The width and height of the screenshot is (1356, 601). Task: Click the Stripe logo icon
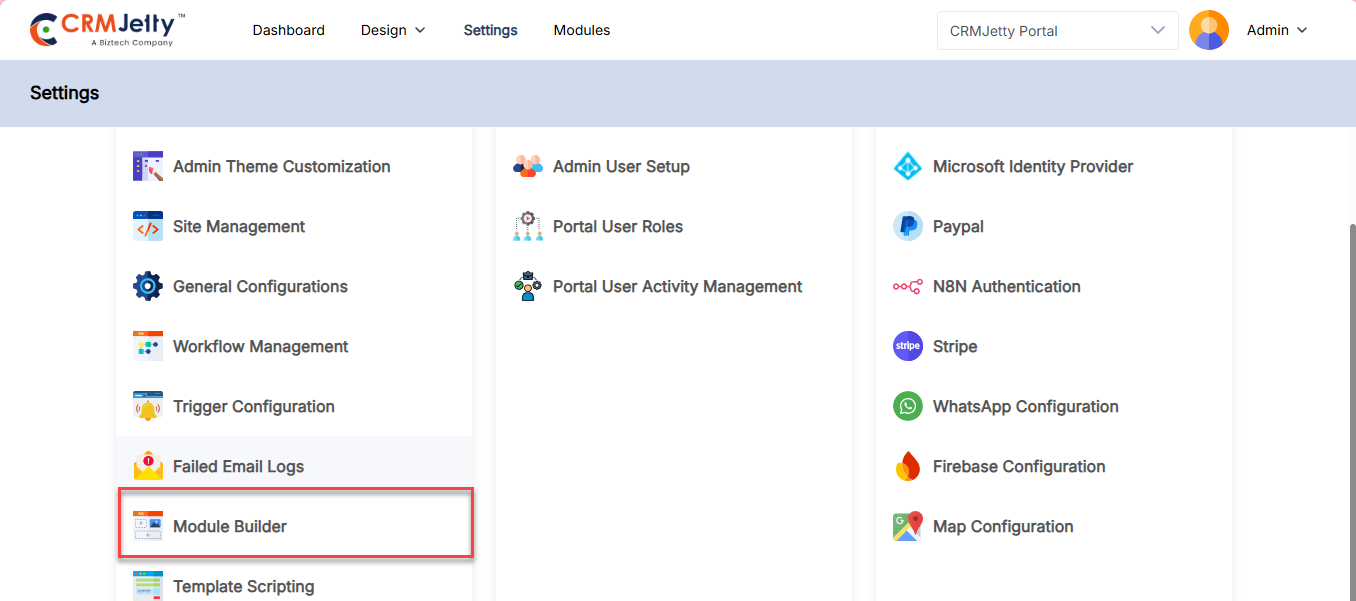[x=907, y=347]
